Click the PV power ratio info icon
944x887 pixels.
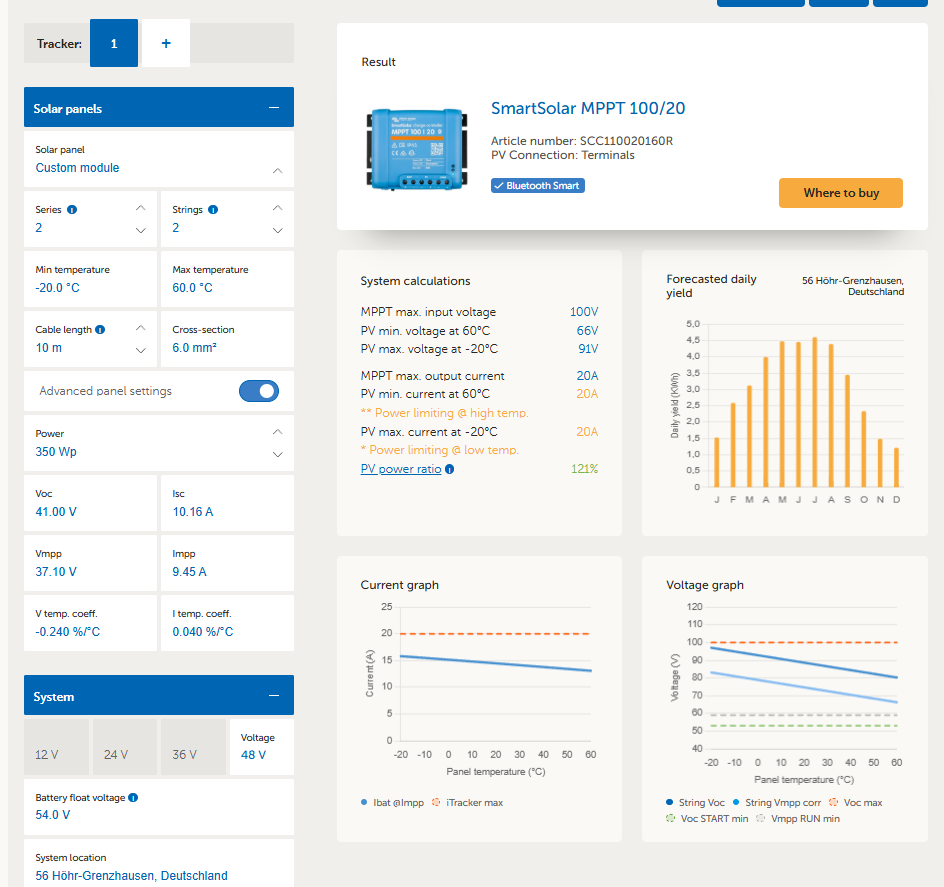pyautogui.click(x=449, y=469)
